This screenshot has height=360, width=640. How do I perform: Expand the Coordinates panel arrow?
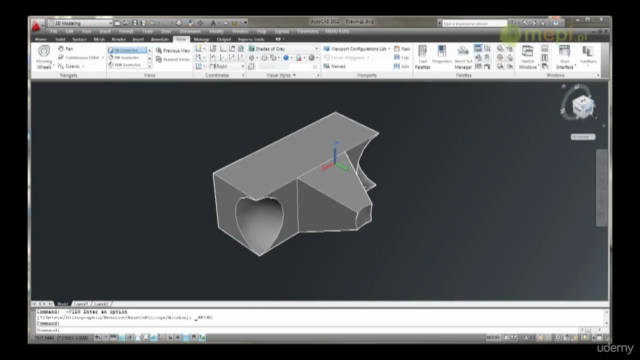(x=243, y=75)
